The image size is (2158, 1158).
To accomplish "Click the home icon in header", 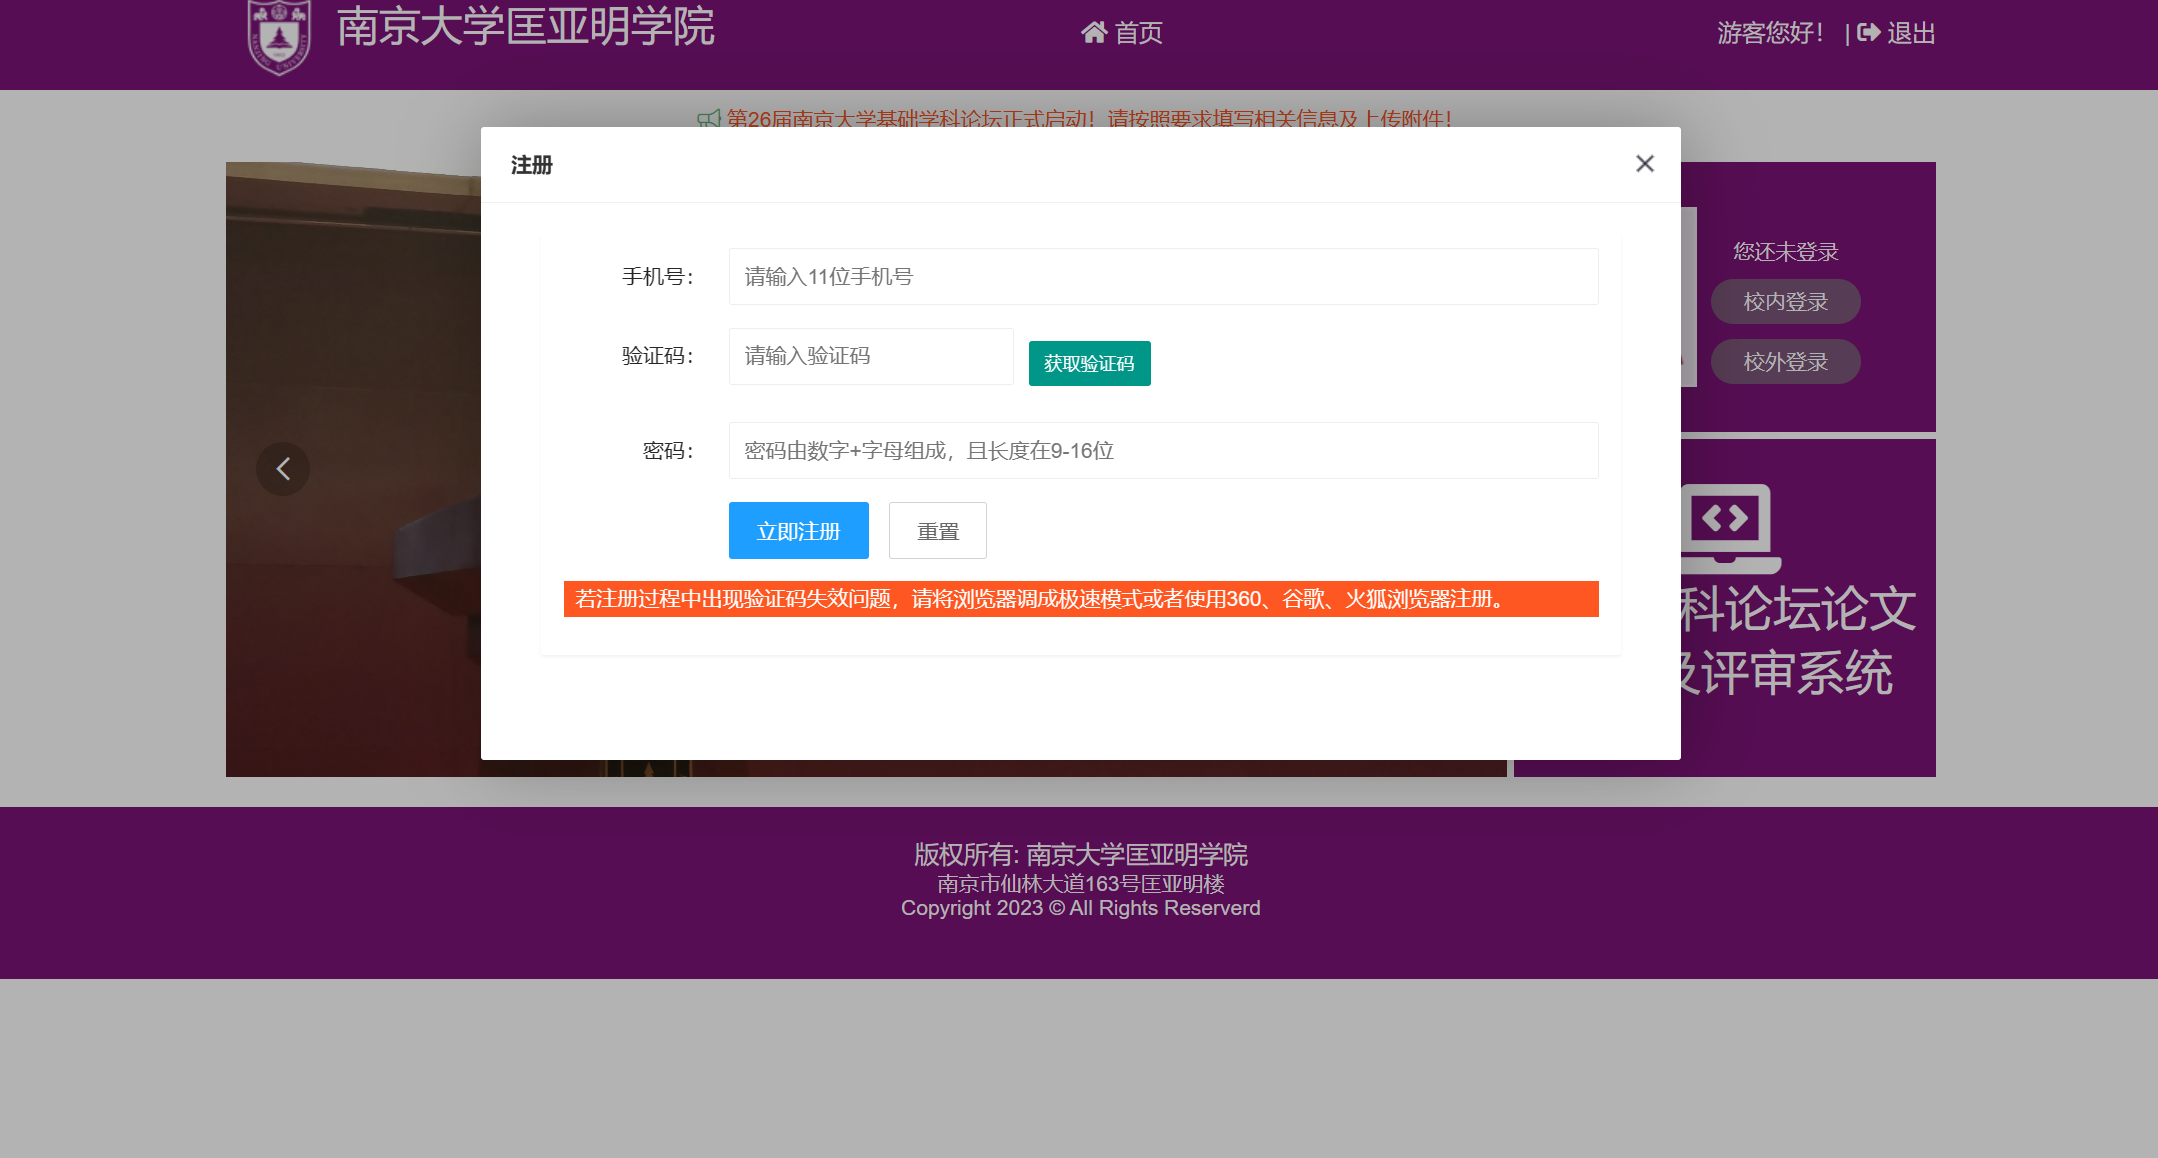I will (1093, 33).
